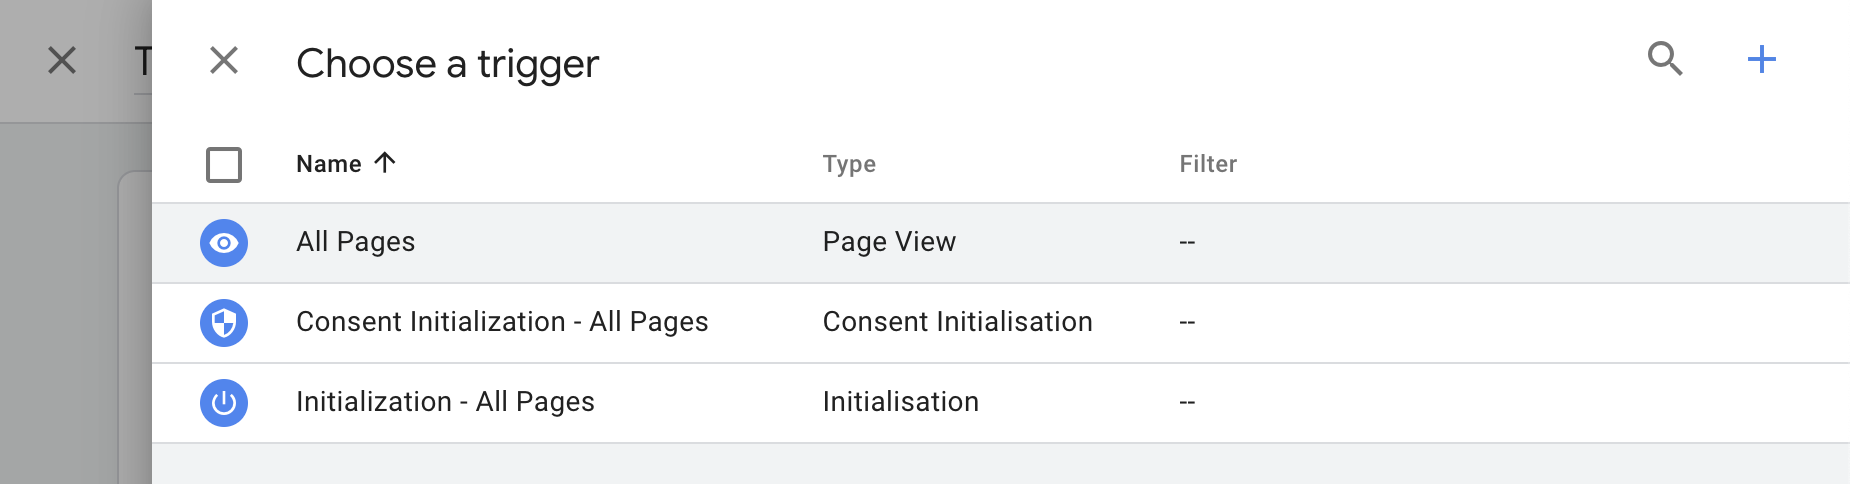Add new trigger with plus icon

click(x=1761, y=59)
